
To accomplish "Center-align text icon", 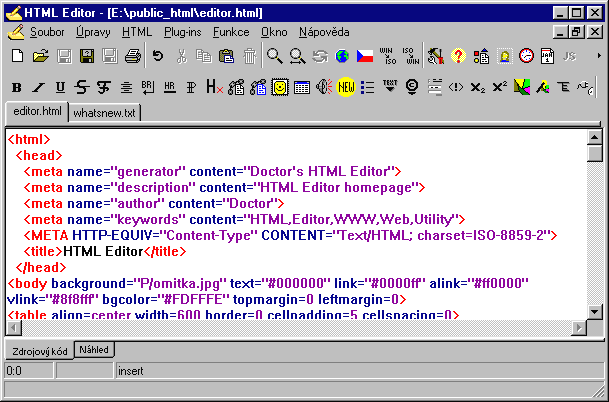I will 126,87.
